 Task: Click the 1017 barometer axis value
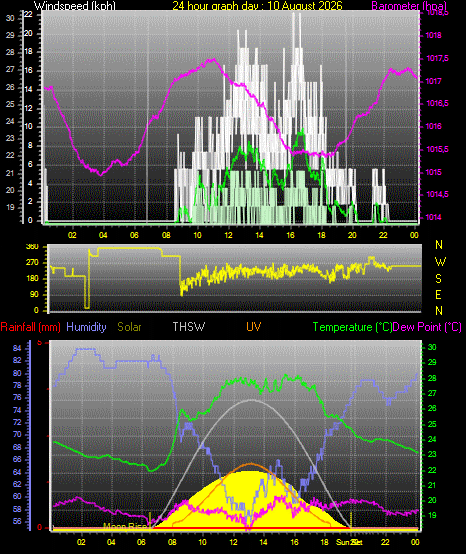click(x=433, y=81)
